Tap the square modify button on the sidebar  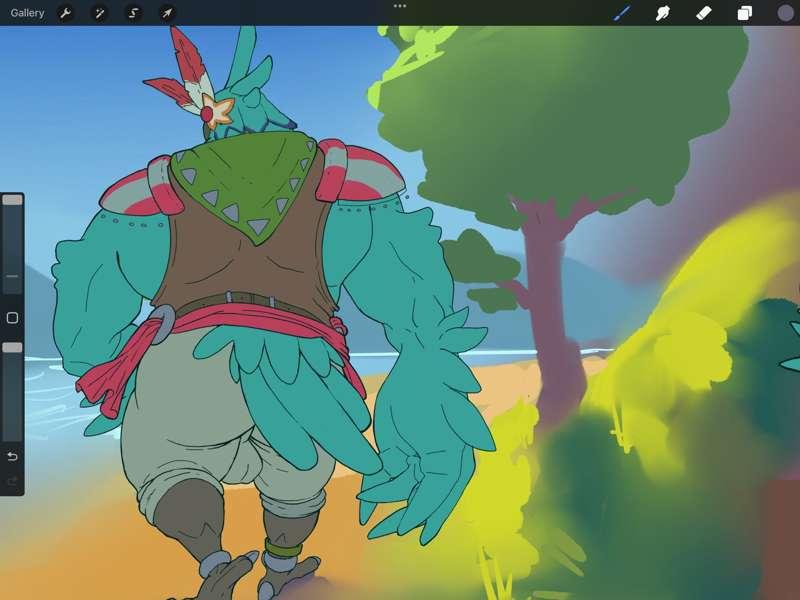[x=12, y=318]
